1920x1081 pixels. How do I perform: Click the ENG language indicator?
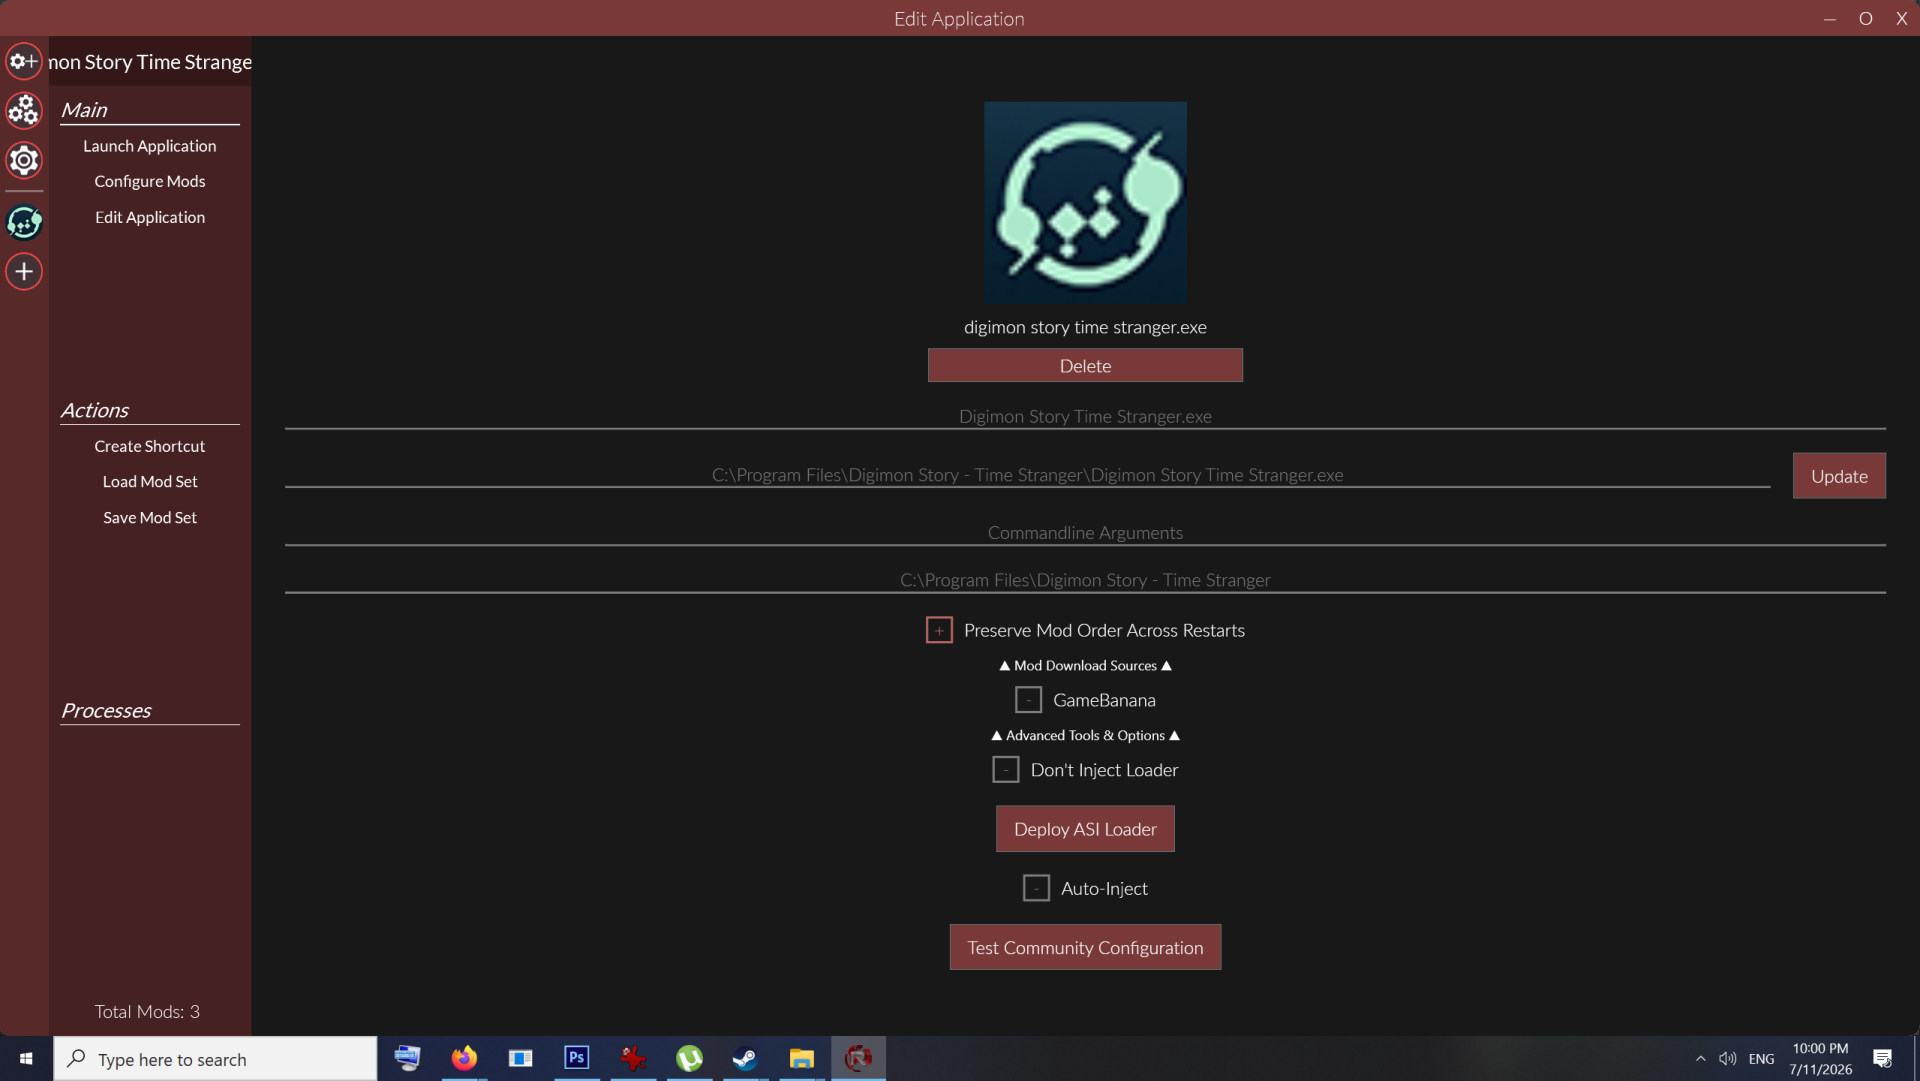click(1761, 1059)
